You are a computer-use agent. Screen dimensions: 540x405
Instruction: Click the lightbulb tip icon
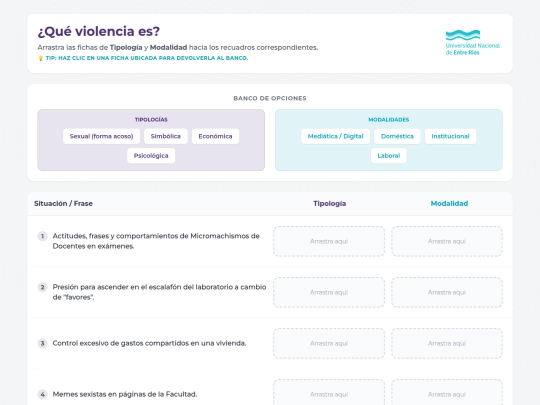(x=40, y=58)
